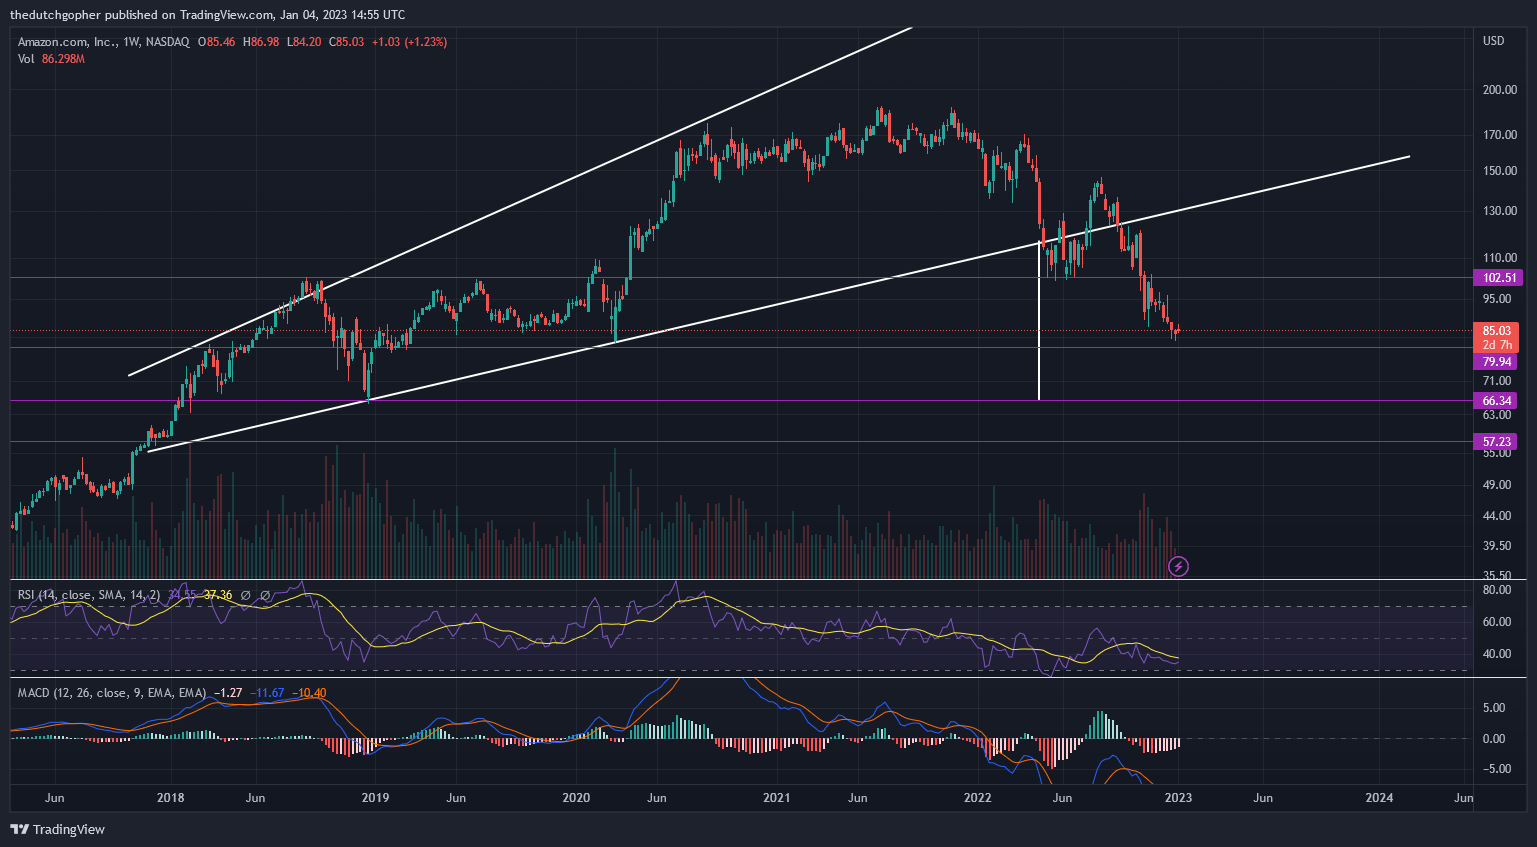
Task: Click the 130.00 price axis tick
Action: pos(1499,211)
